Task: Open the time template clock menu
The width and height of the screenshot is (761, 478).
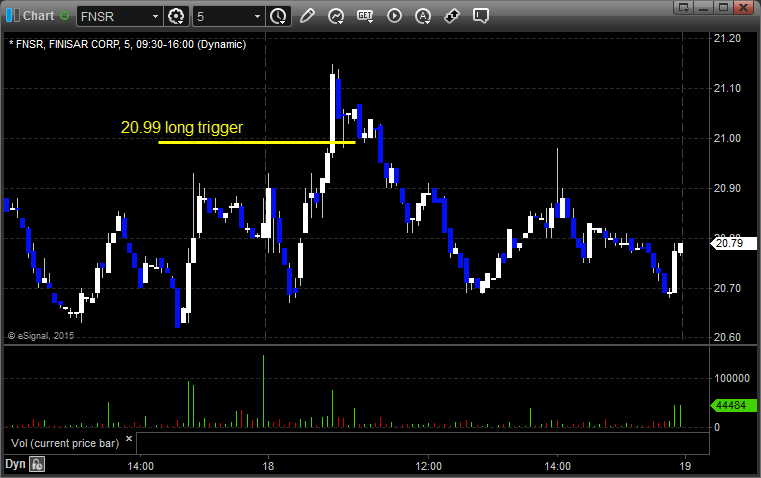Action: [x=279, y=16]
